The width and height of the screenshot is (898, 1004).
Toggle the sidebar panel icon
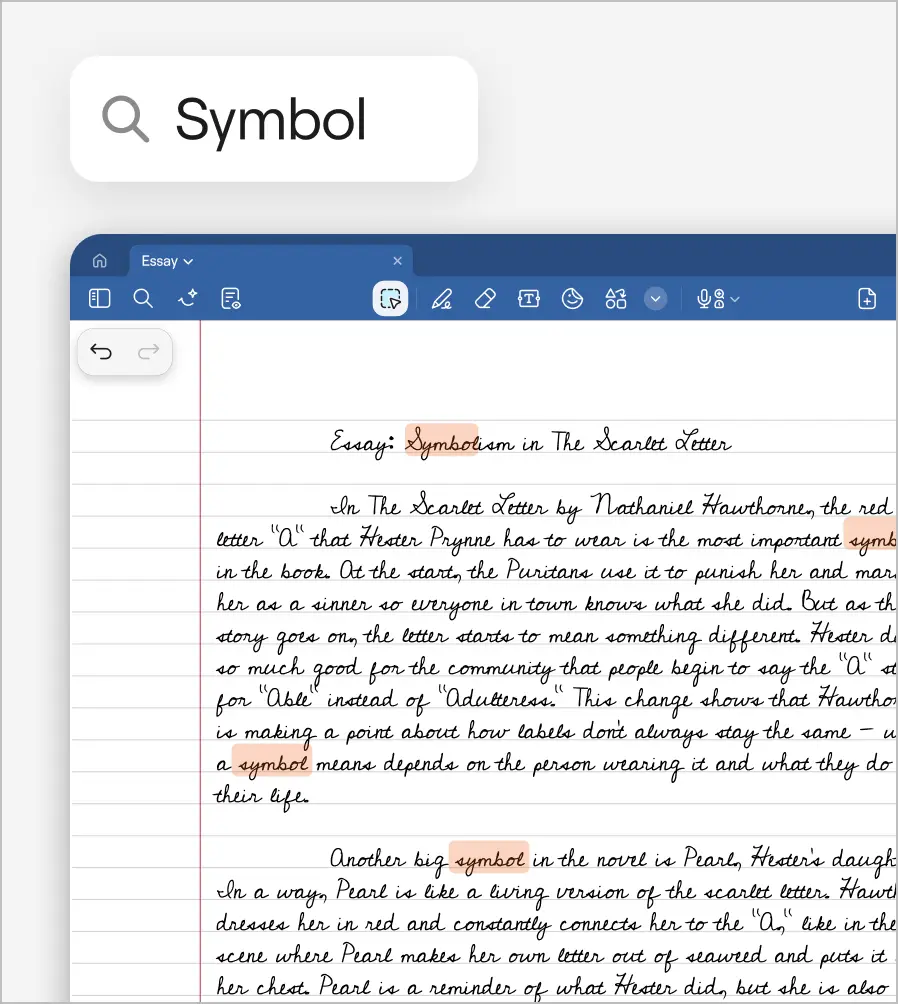[99, 298]
